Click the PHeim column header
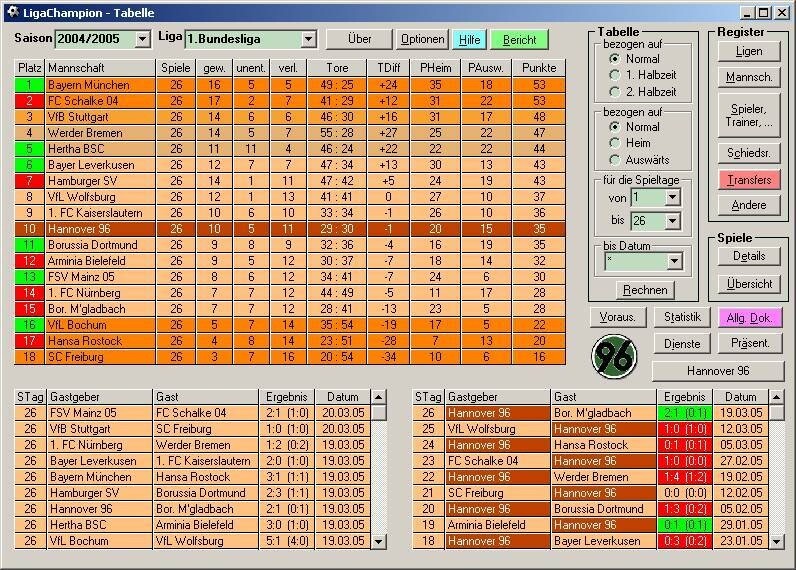This screenshot has height=570, width=796. [x=435, y=68]
